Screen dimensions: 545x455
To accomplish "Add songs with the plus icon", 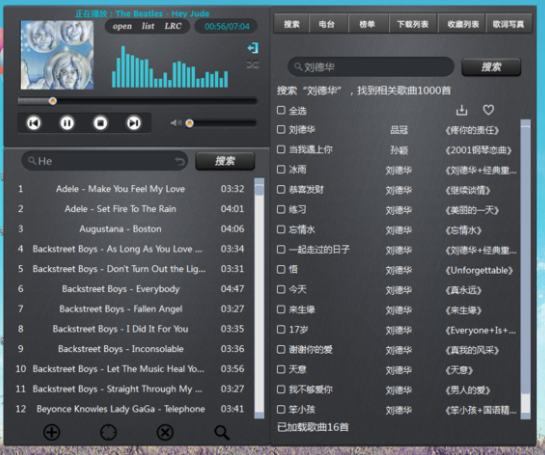I will [51, 433].
